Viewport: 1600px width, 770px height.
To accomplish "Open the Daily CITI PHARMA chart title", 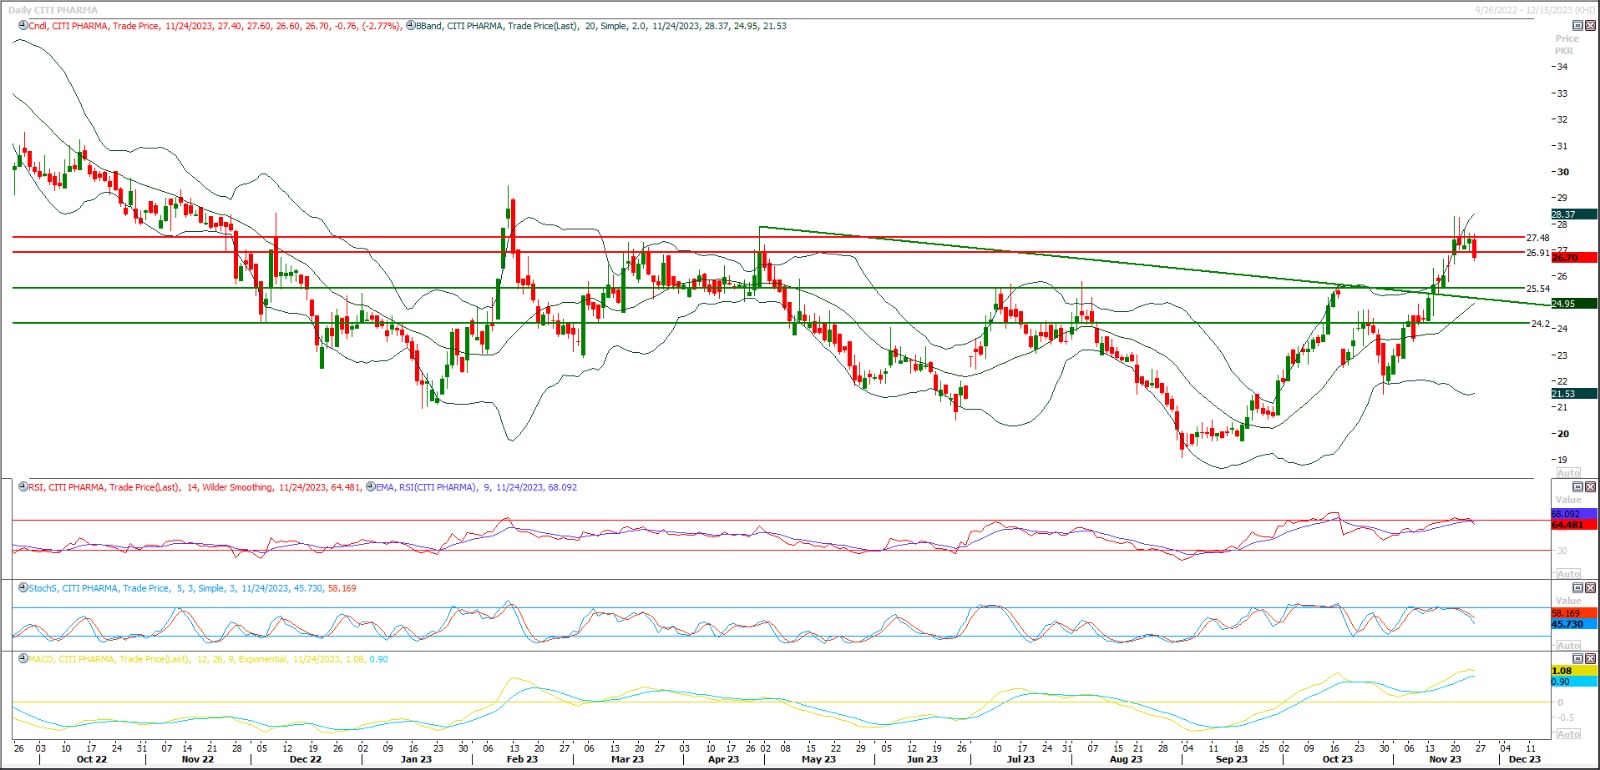I will click(53, 10).
